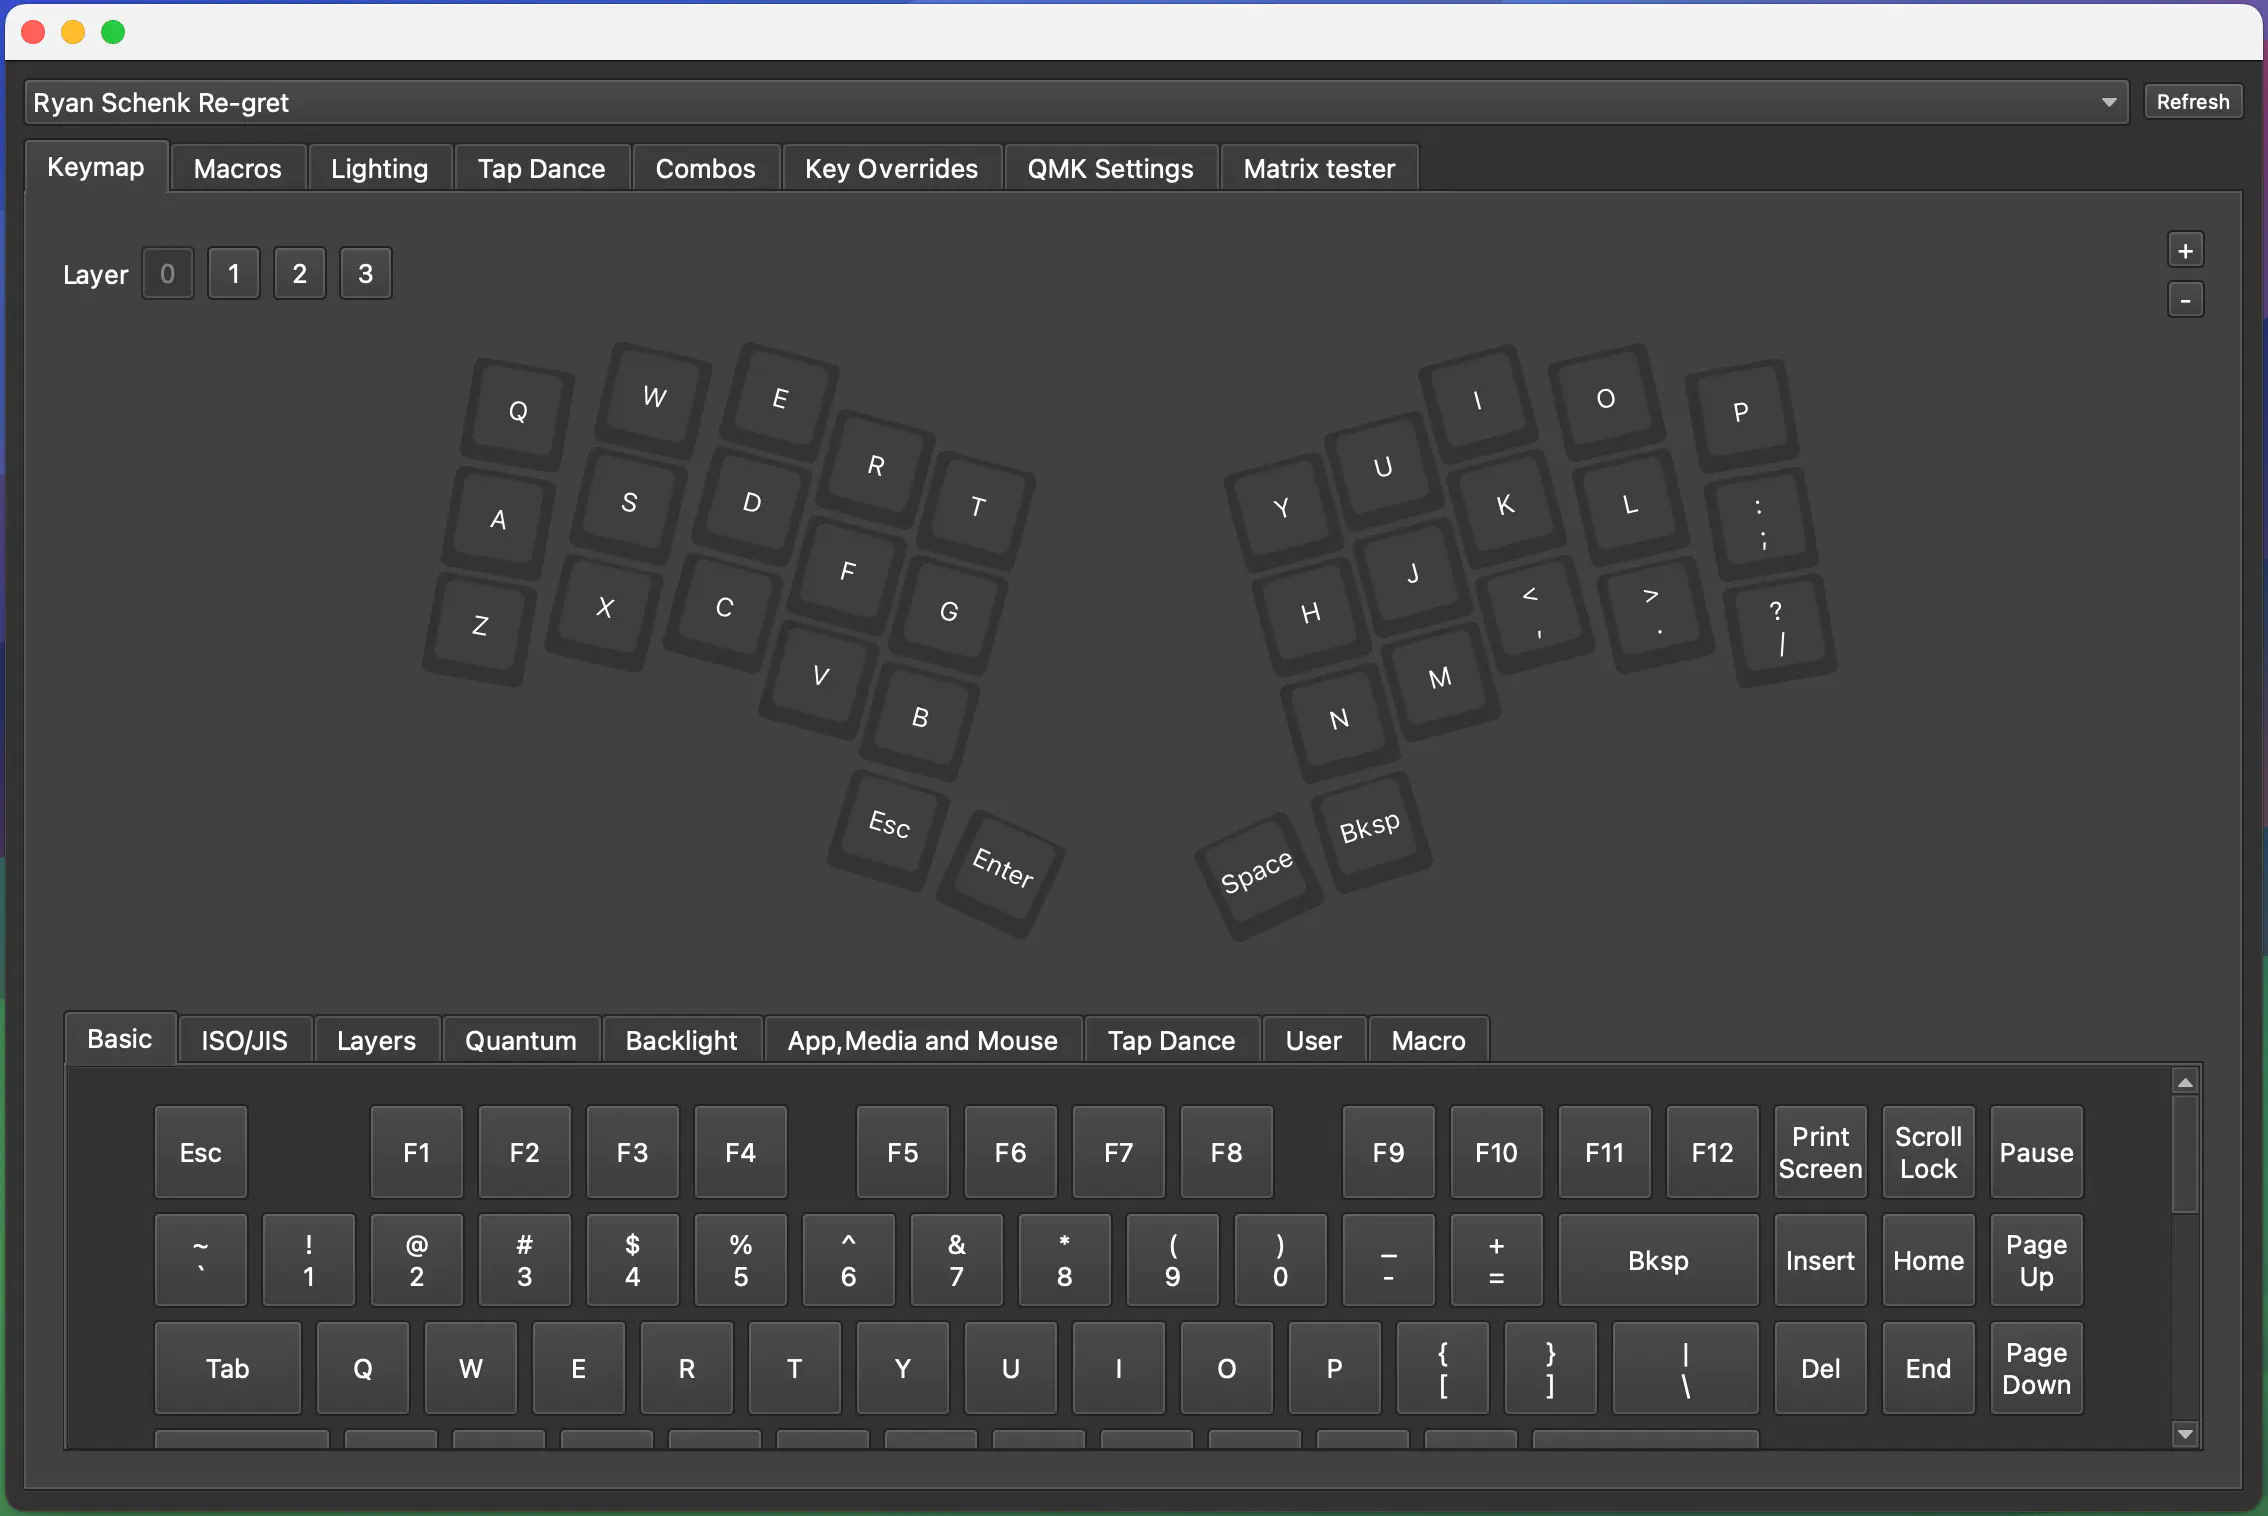This screenshot has width=2268, height=1516.
Task: Click the plus zoom-in button
Action: (2185, 251)
